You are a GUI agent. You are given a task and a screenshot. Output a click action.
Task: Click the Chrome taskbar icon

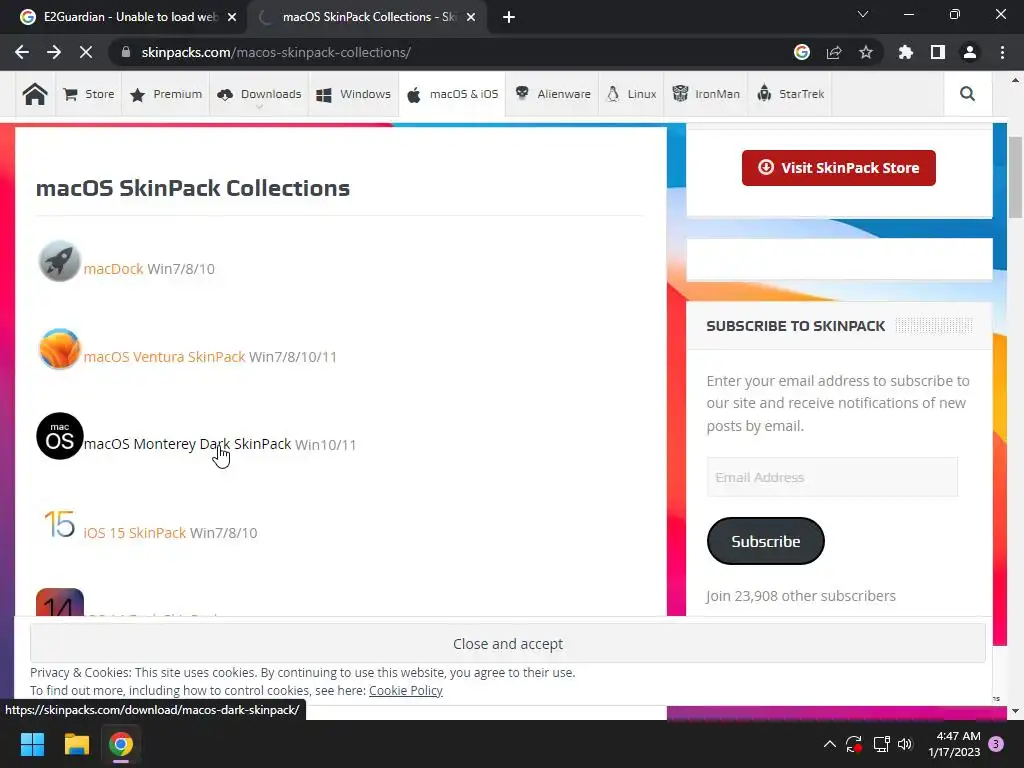click(121, 744)
